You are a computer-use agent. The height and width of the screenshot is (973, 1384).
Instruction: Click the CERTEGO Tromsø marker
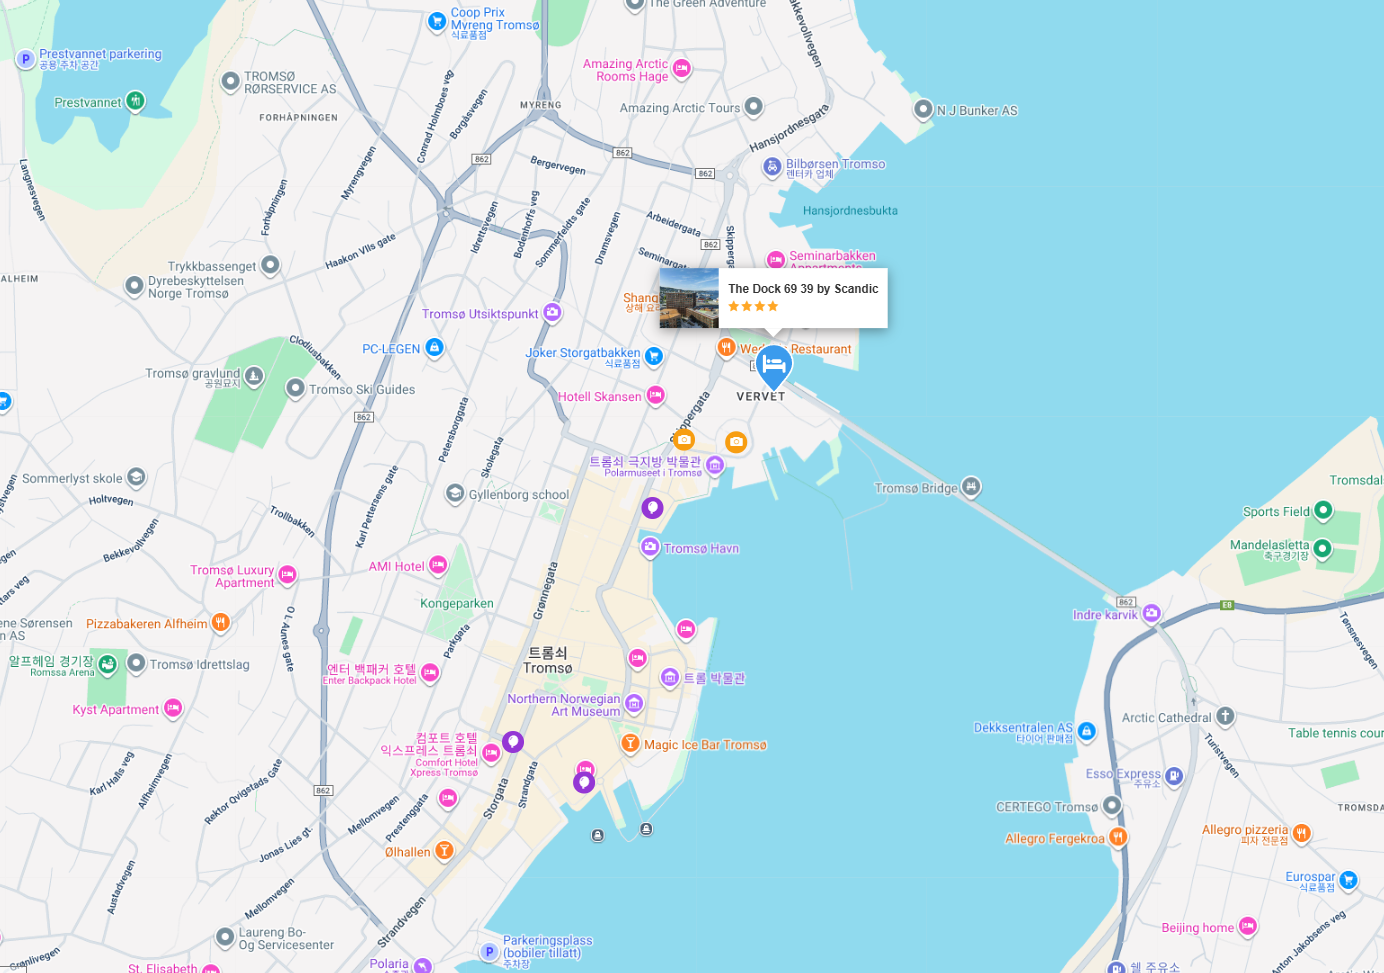[x=1112, y=805]
